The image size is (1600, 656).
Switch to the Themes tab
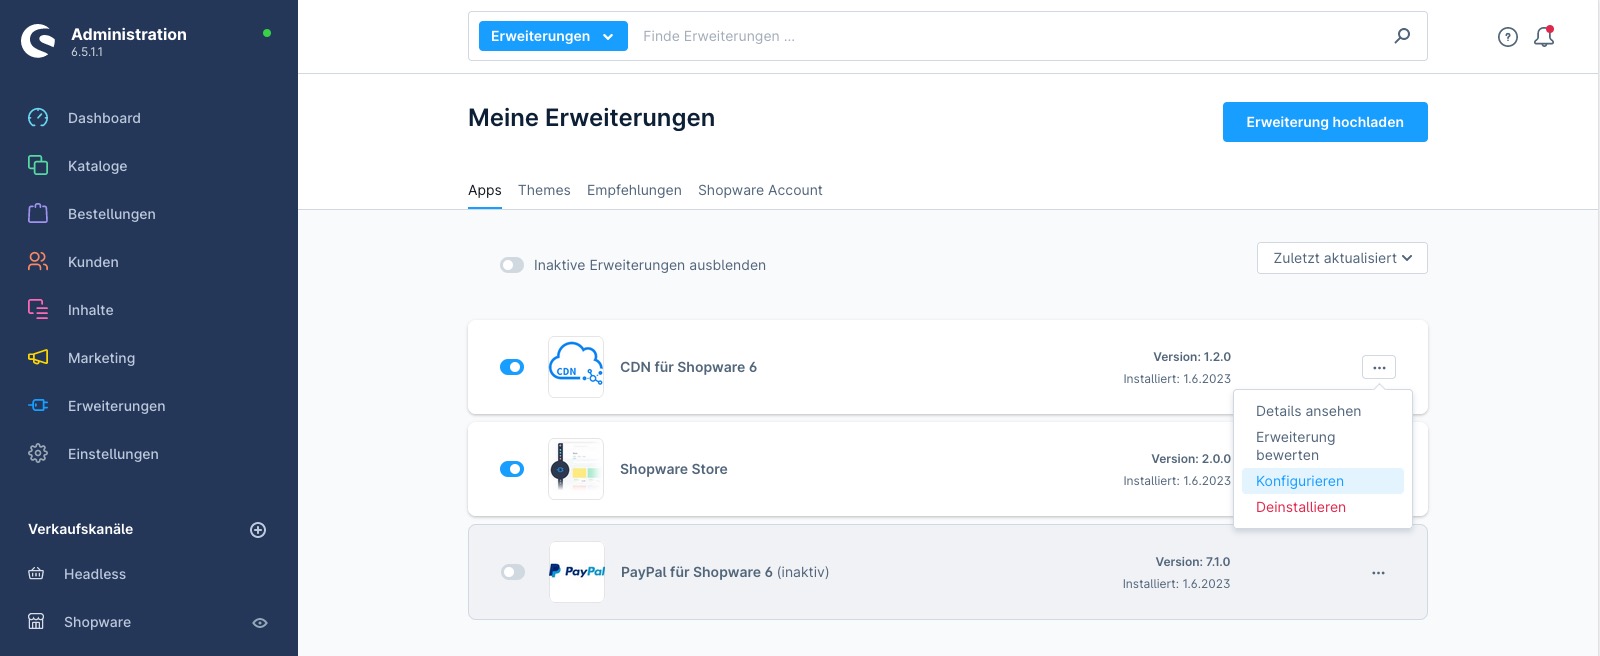tap(544, 190)
